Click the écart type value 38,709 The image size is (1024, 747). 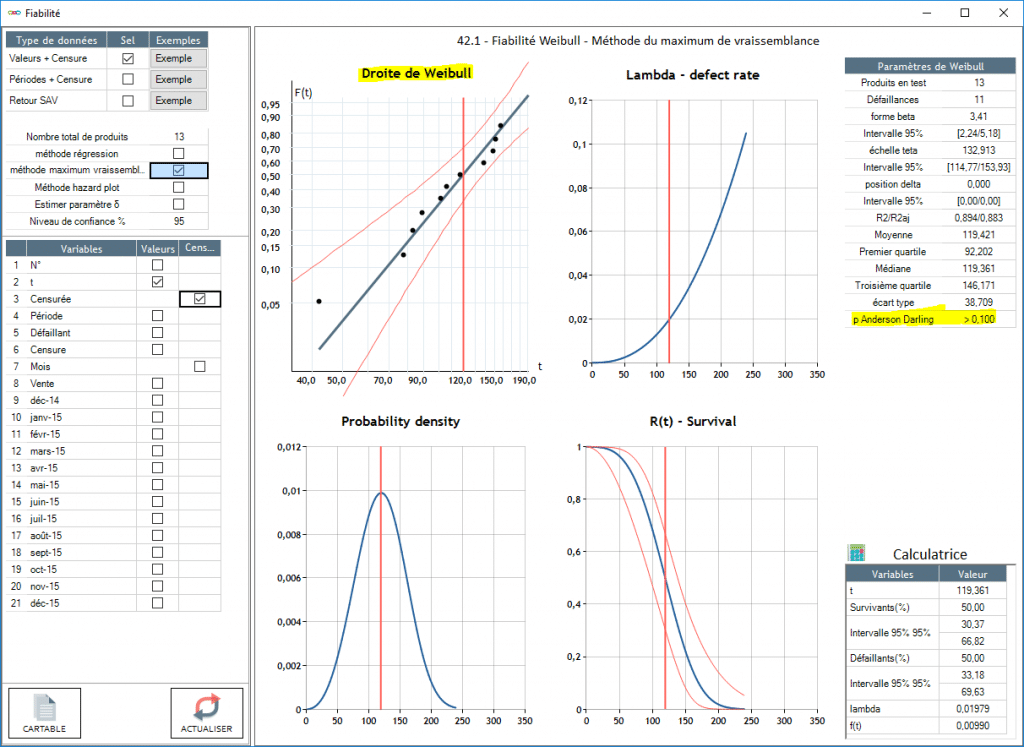(x=978, y=302)
